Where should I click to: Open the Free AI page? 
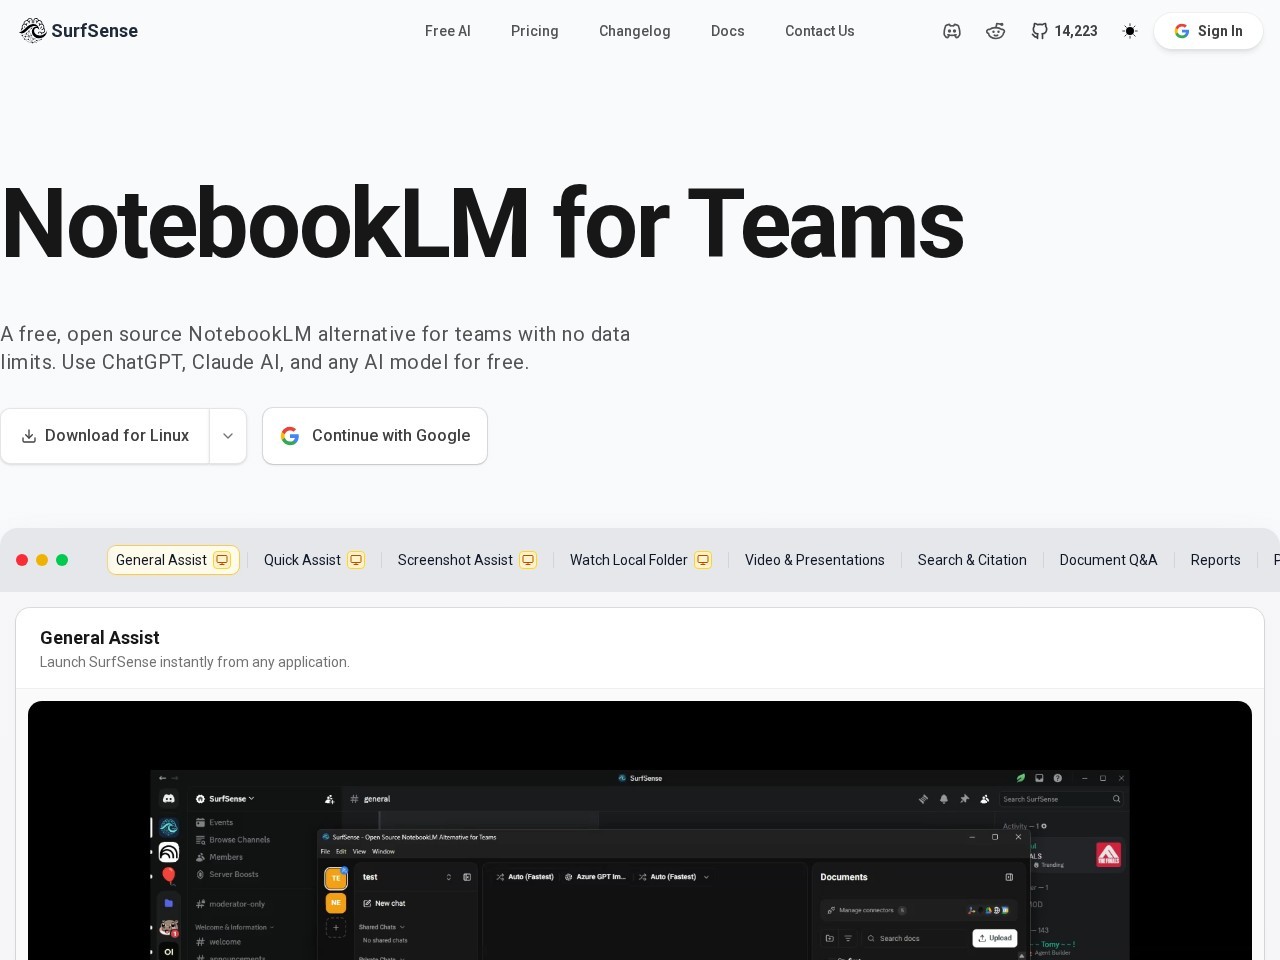point(448,31)
